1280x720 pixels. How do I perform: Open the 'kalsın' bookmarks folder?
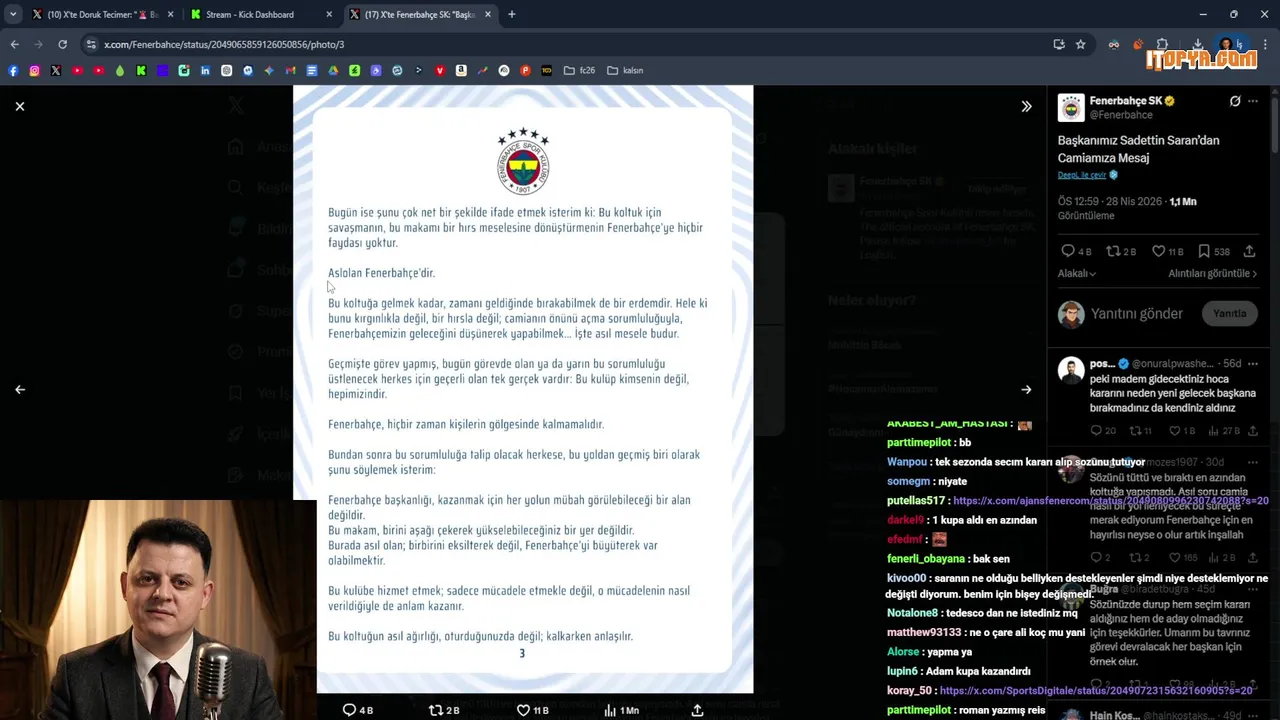(625, 70)
